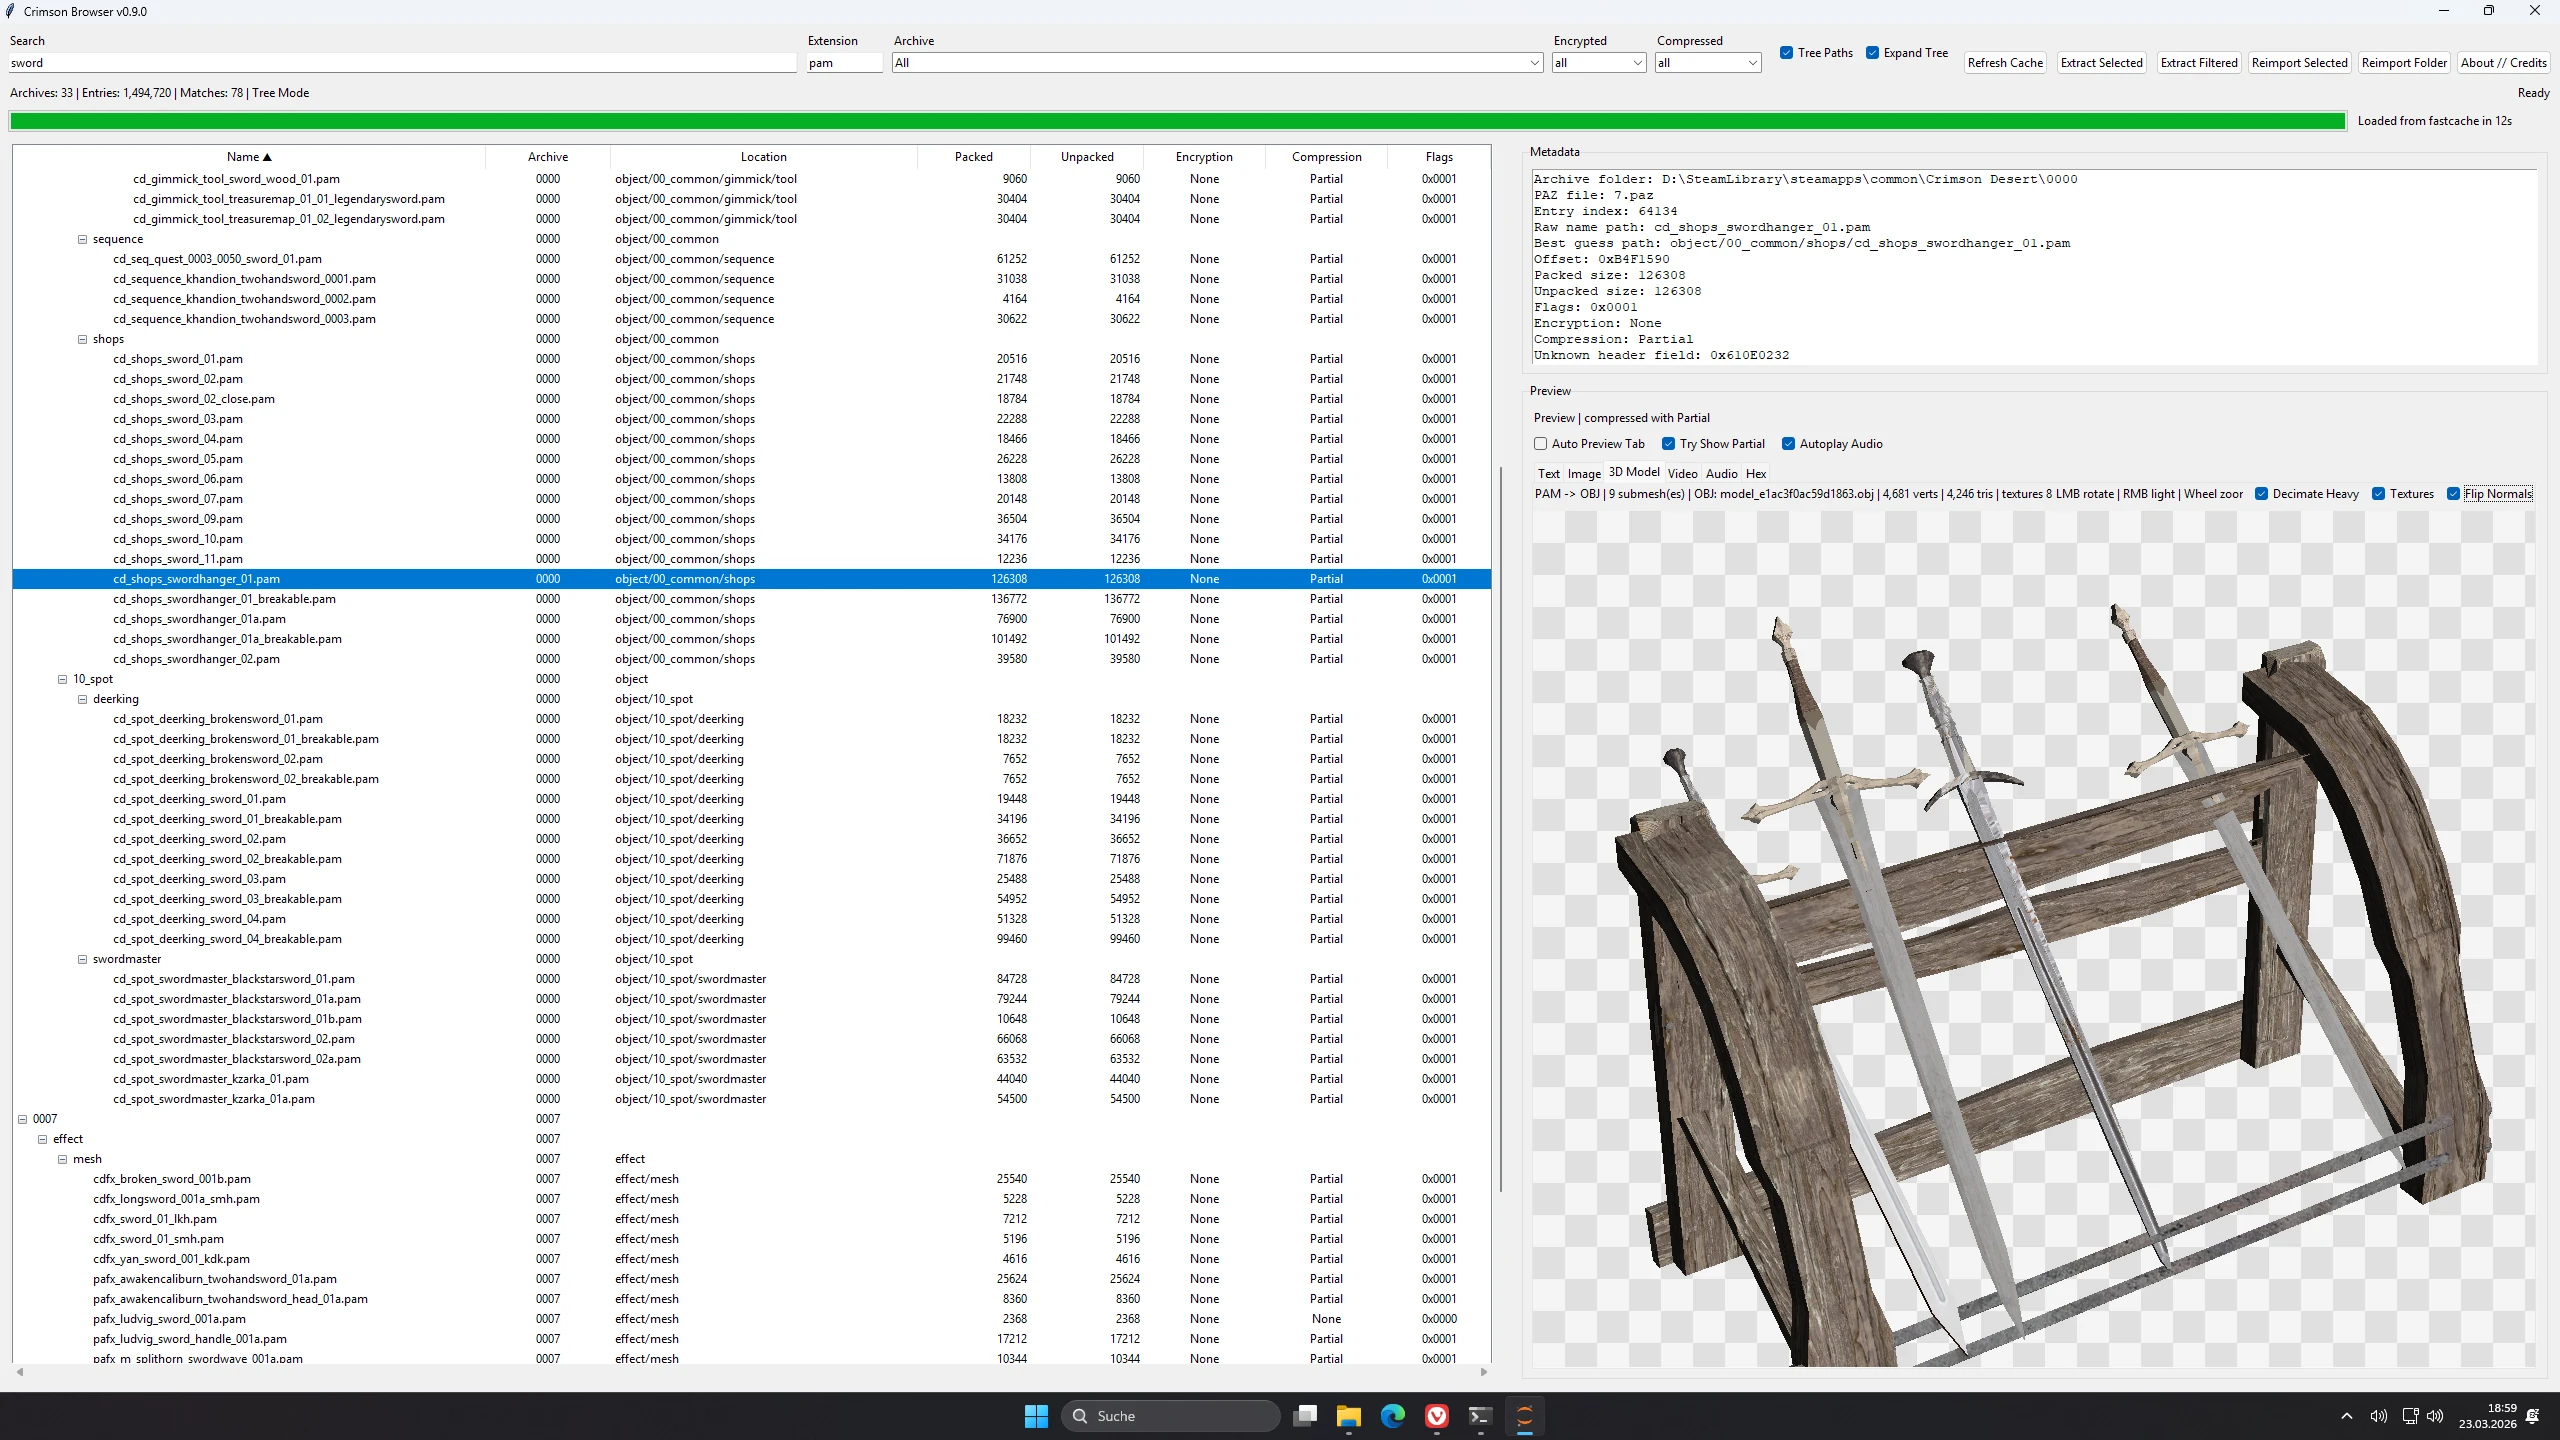
Task: Open Vivaldi browser from taskbar
Action: tap(1437, 1416)
